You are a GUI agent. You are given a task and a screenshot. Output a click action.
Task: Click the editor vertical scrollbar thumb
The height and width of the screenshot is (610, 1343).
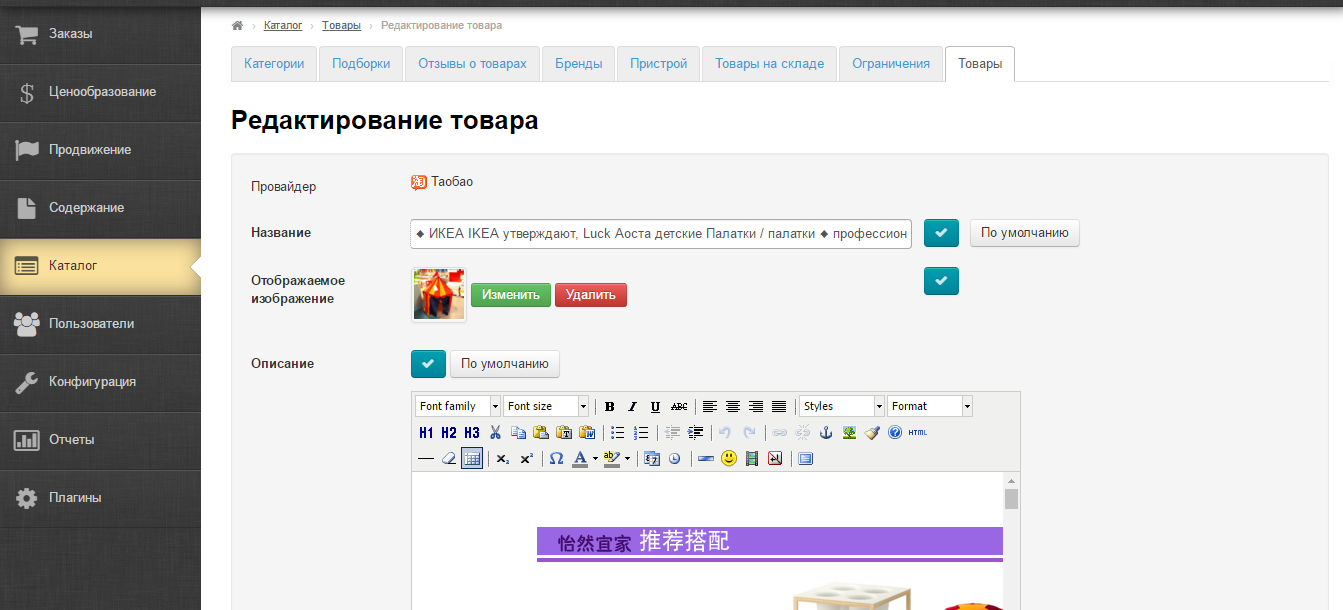pos(1011,499)
